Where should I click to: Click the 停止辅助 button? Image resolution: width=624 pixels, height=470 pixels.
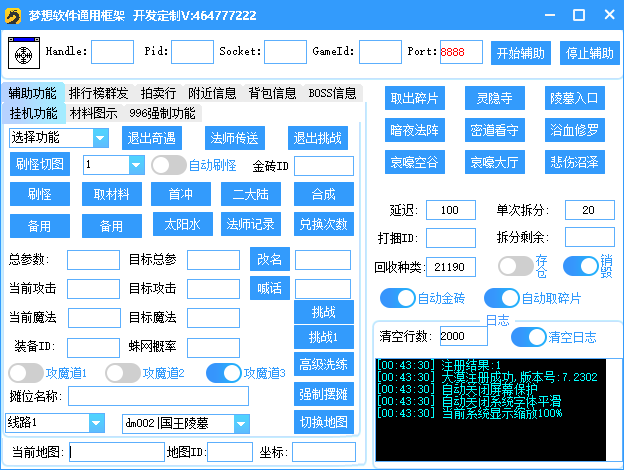589,53
